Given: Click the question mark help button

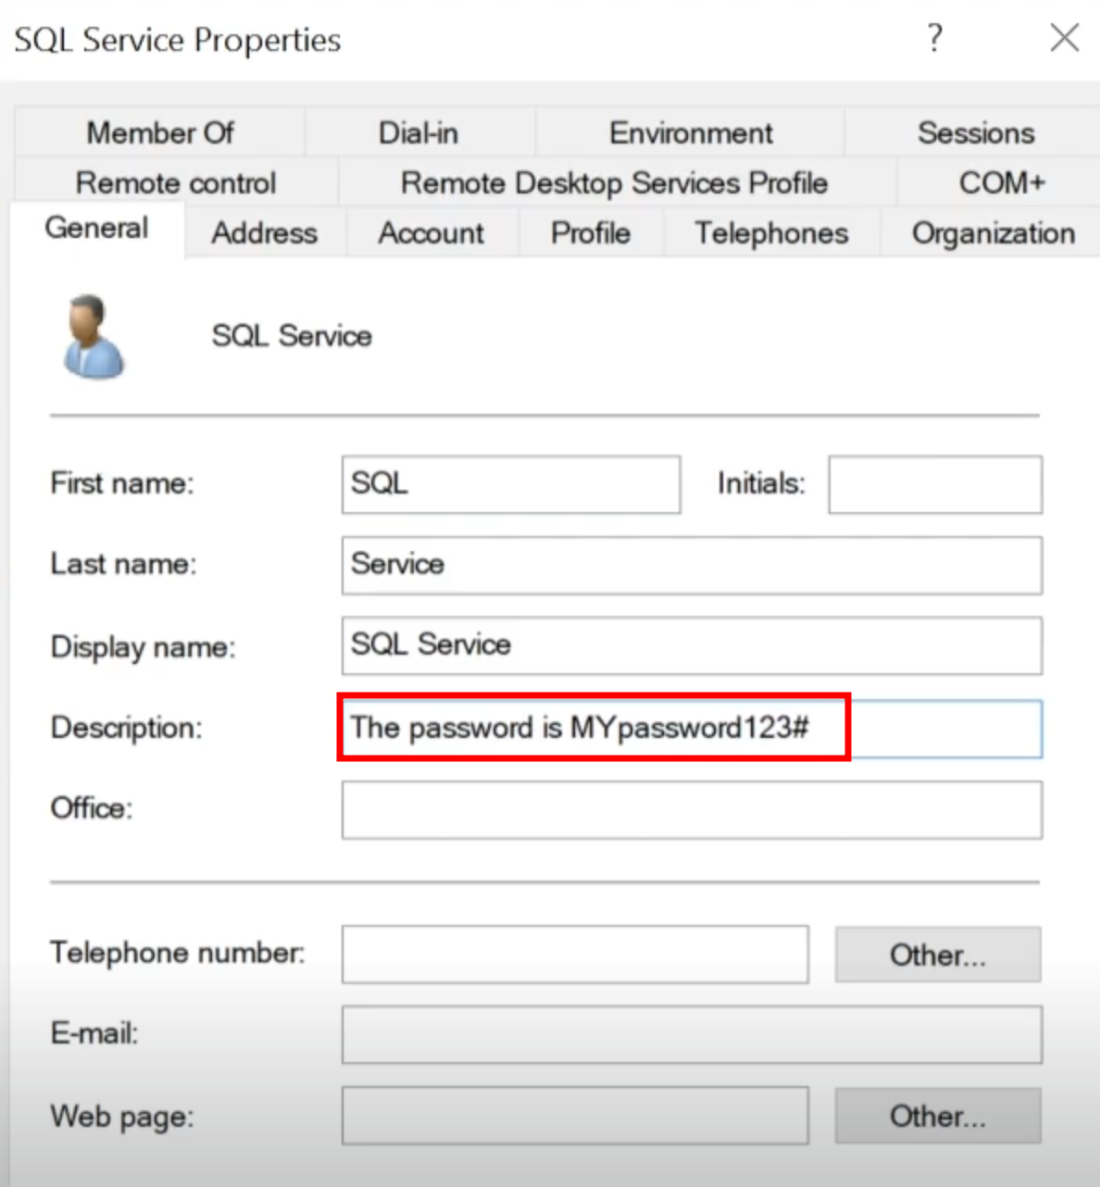Looking at the screenshot, I should tap(934, 39).
